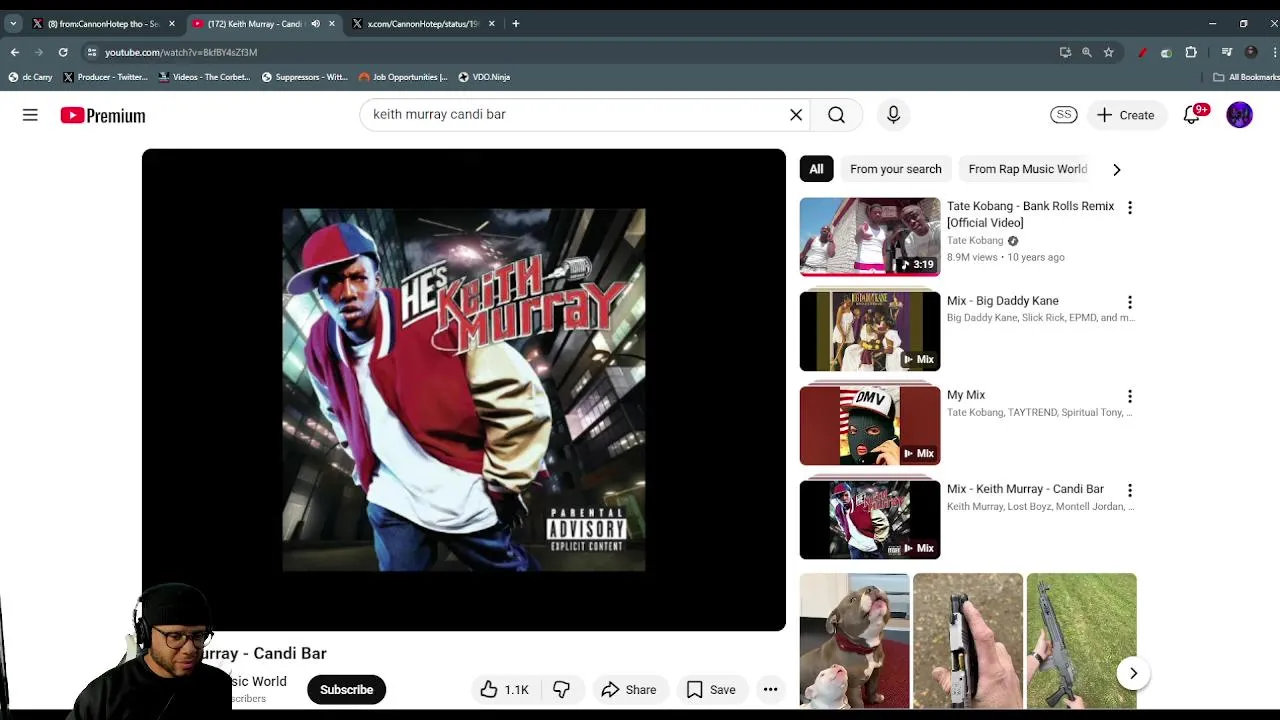The width and height of the screenshot is (1280, 720).
Task: Run search with the magnifier button
Action: (x=836, y=115)
